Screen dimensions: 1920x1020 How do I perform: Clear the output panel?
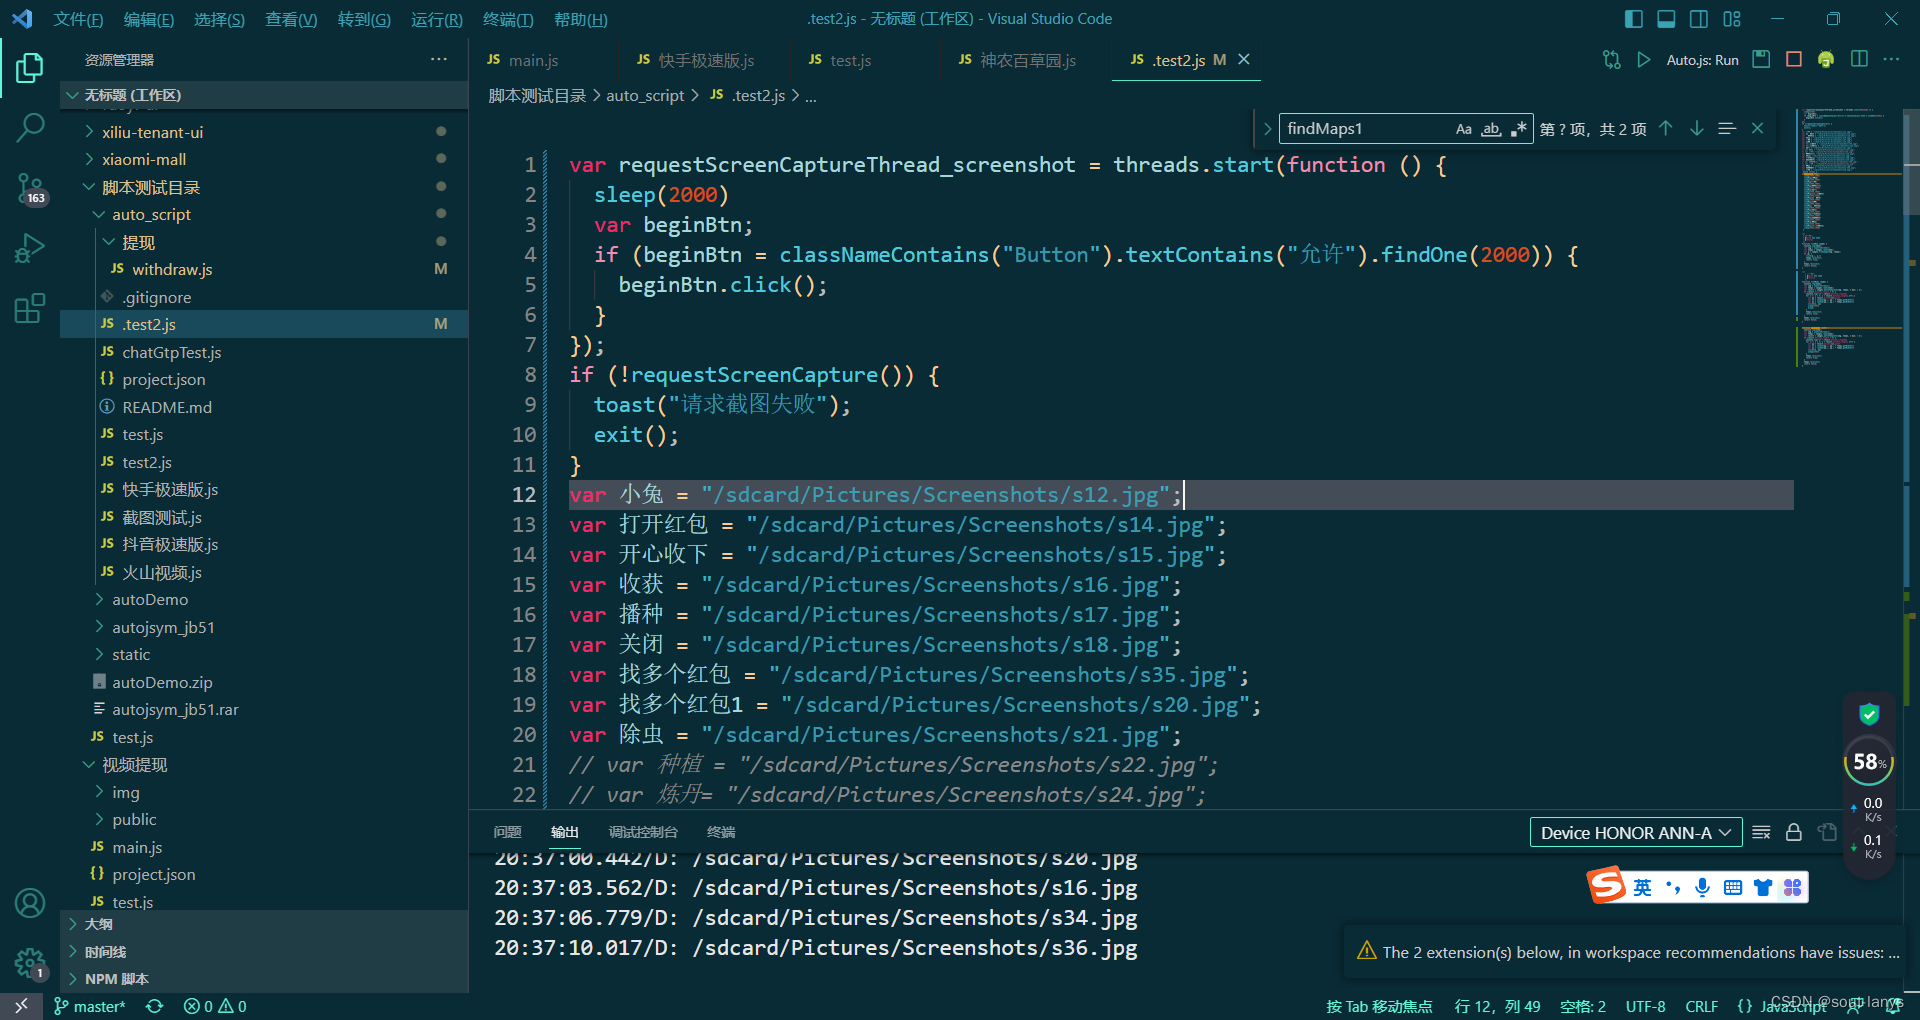(1762, 832)
